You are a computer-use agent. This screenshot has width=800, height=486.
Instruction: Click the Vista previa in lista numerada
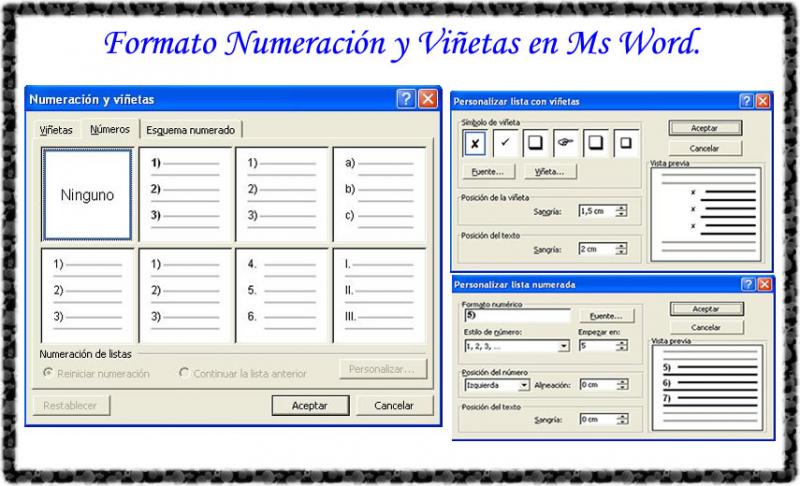tap(708, 388)
